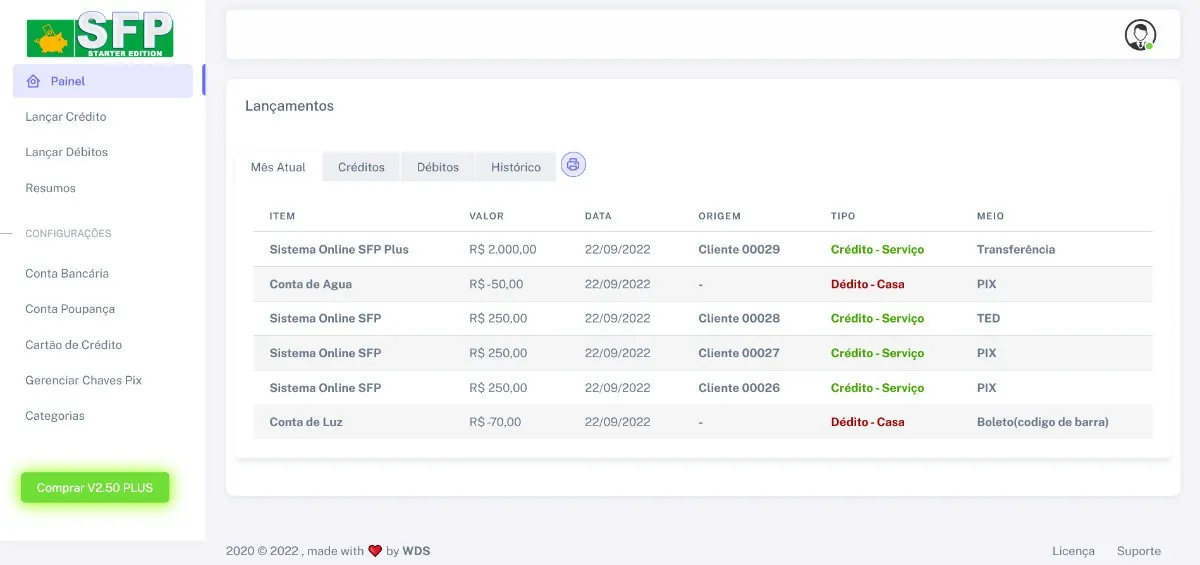Screen dimensions: 1200x565
Task: Click Dédito - Casa in Conta de Agua row
Action: click(867, 284)
